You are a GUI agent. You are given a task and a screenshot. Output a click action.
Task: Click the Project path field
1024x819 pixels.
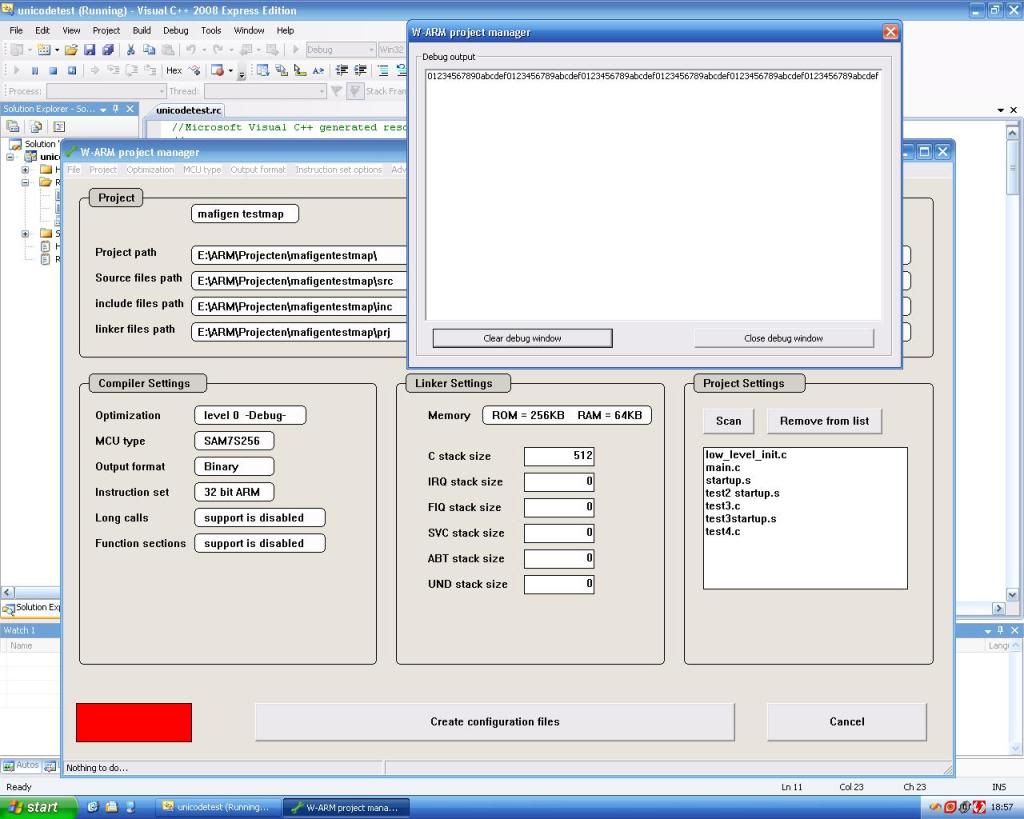[x=299, y=255]
